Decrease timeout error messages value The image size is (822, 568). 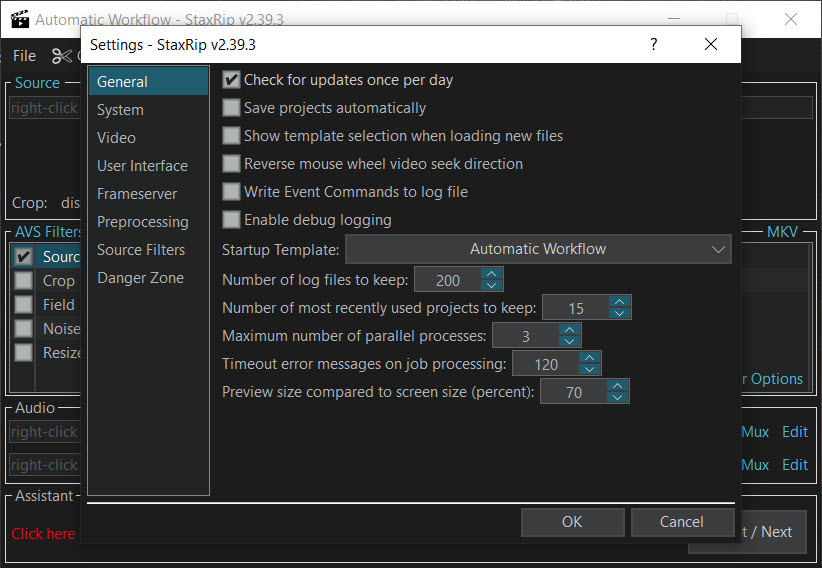589,369
